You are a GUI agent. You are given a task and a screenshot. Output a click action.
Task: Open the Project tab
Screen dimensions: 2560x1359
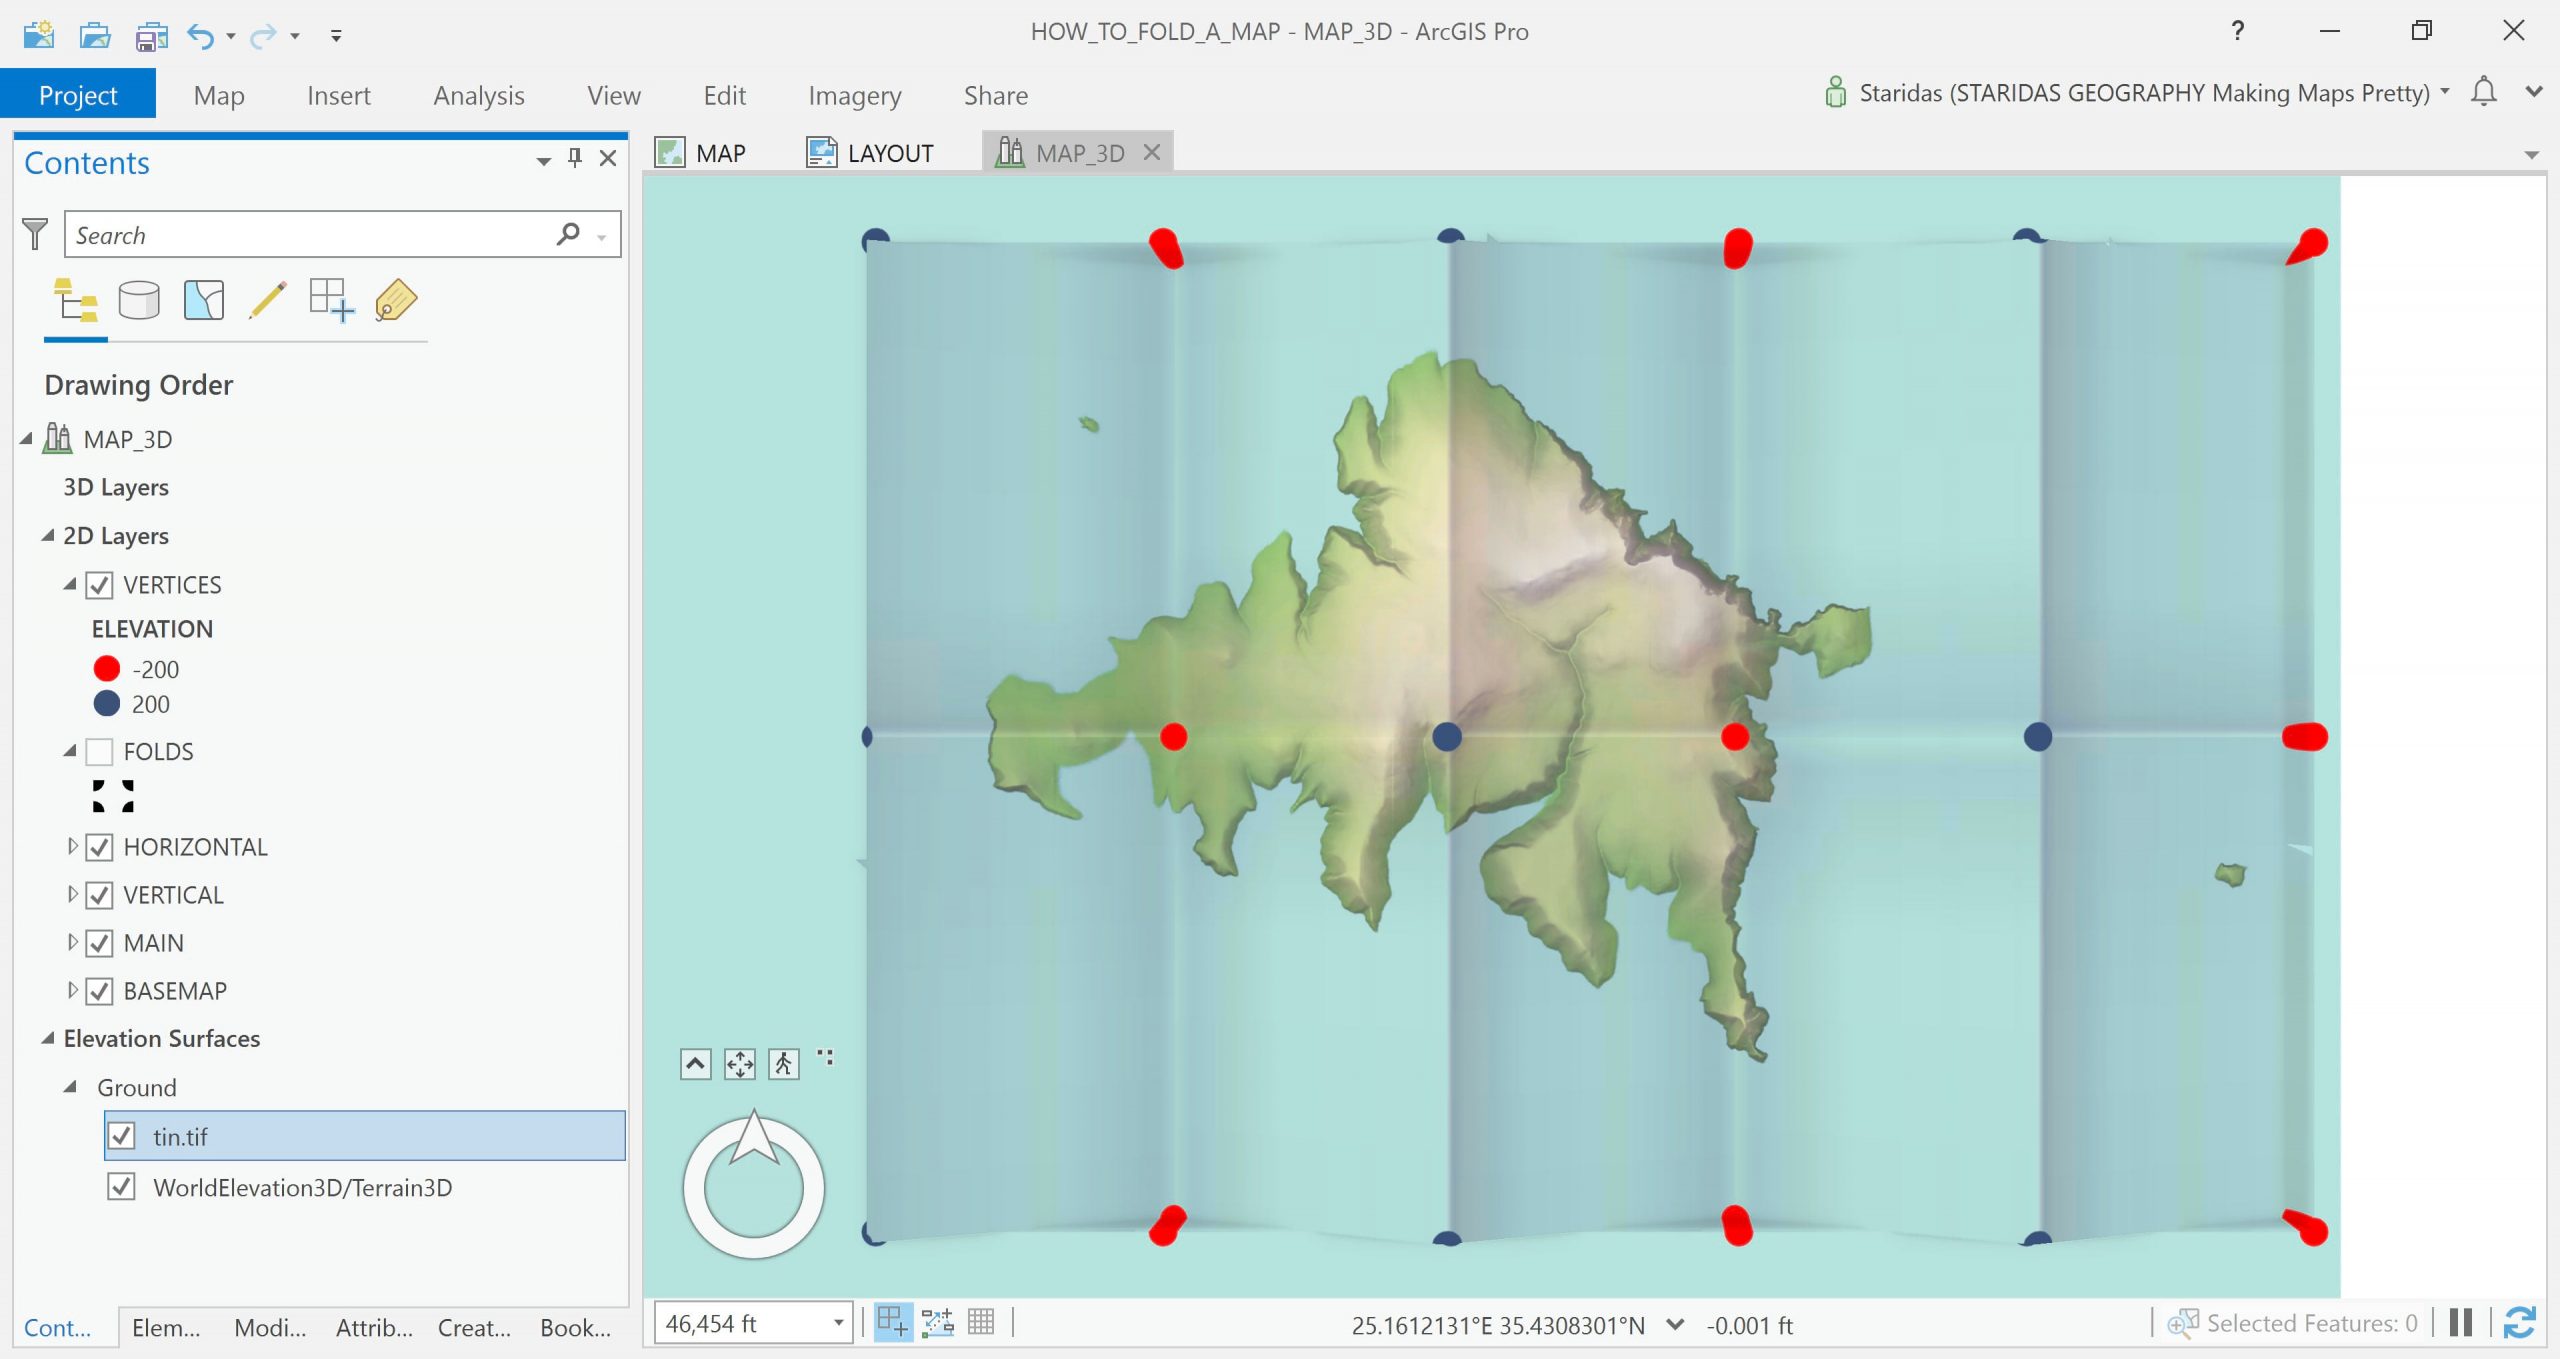coord(78,95)
